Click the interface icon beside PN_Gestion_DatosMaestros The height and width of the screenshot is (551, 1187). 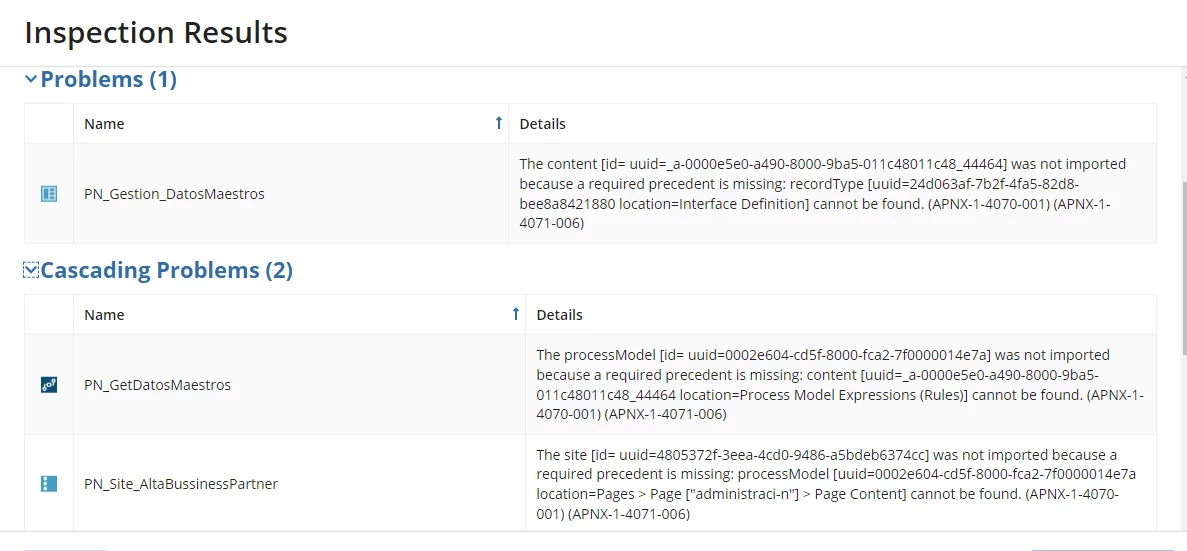[48, 194]
